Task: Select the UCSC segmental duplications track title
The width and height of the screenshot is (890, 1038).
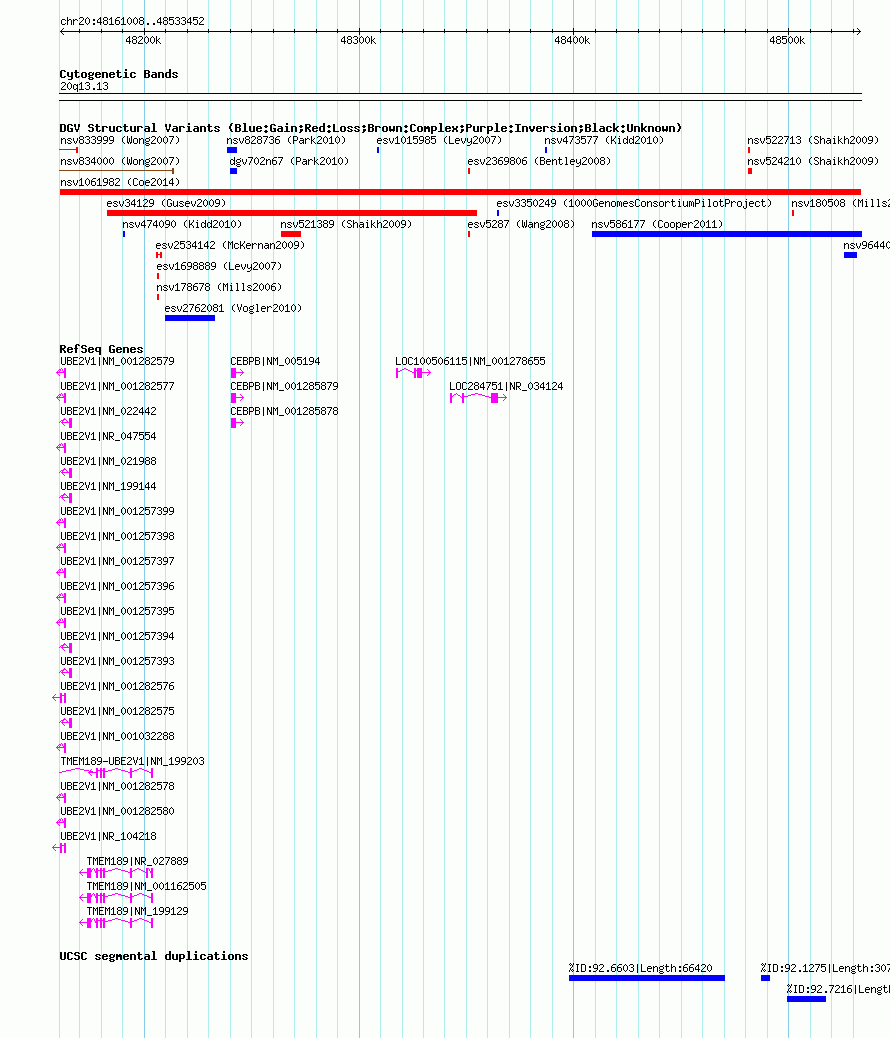Action: 154,956
